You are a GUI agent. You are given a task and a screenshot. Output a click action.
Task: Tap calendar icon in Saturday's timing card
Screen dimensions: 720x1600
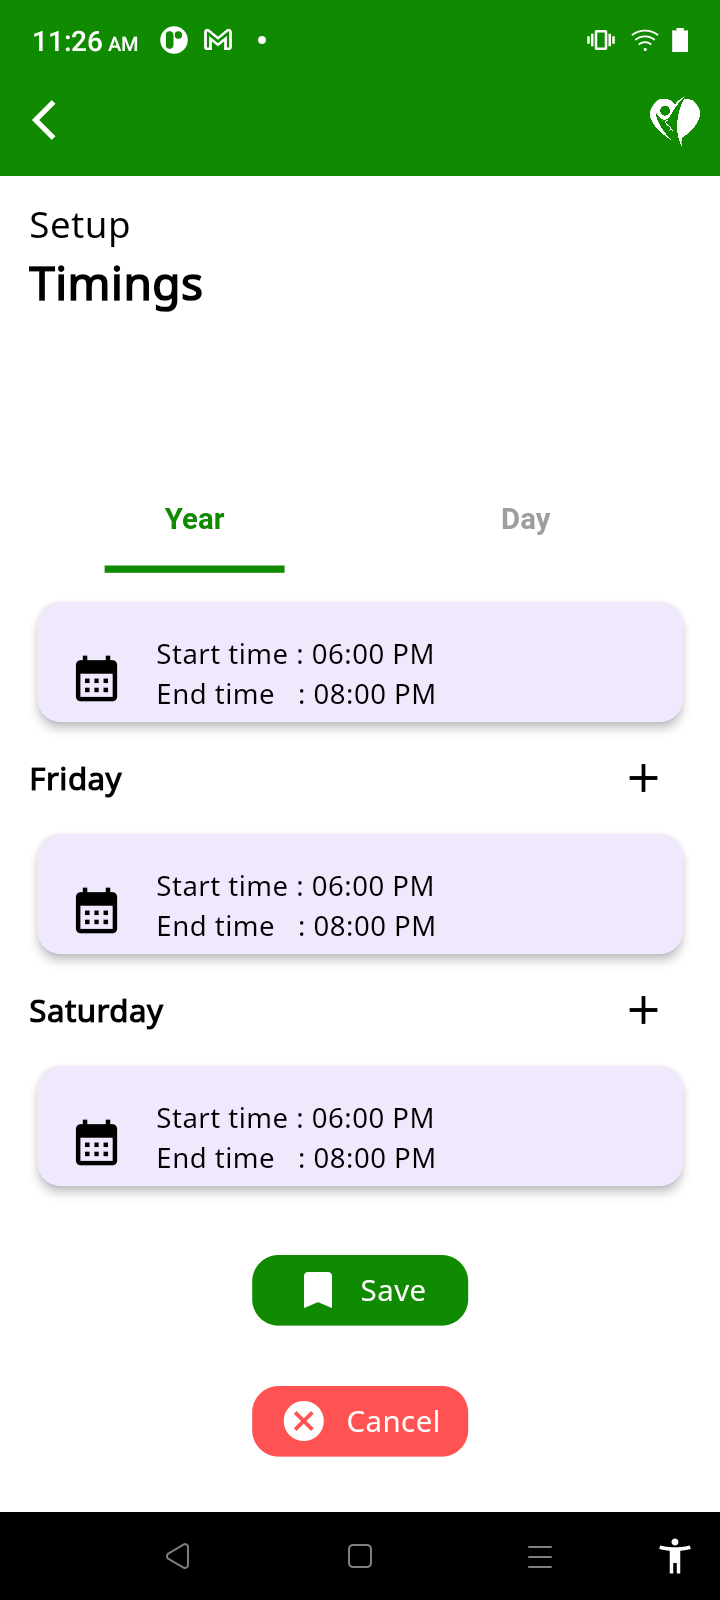tap(97, 1143)
